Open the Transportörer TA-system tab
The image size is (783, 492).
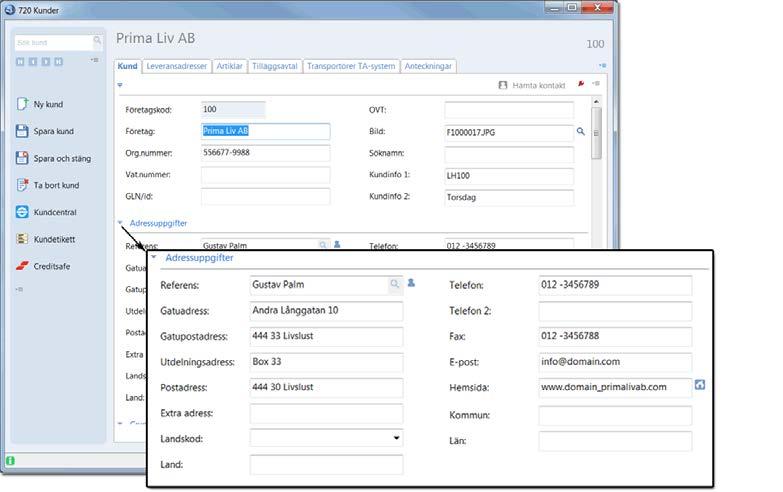pyautogui.click(x=351, y=66)
